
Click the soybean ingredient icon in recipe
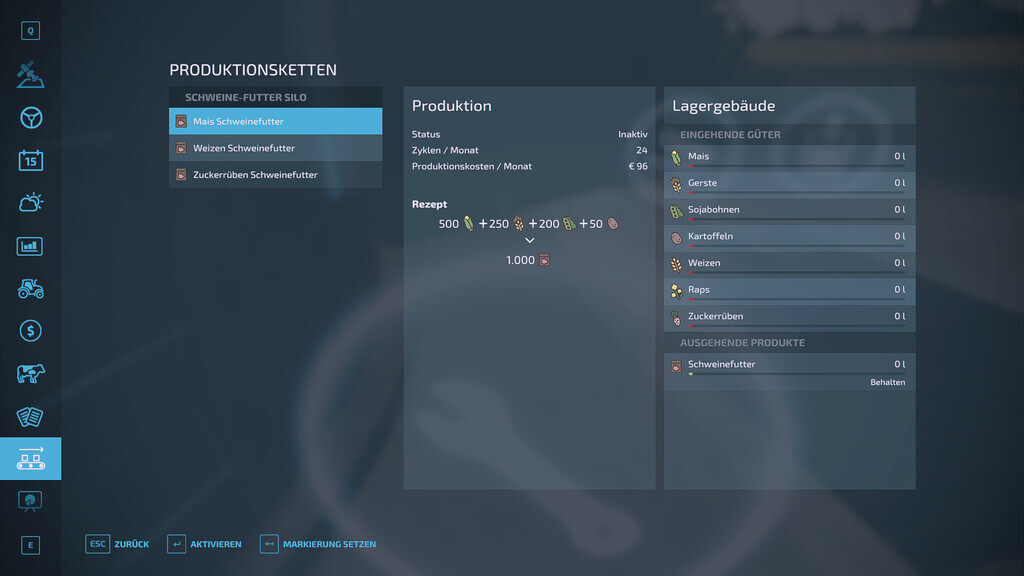[569, 223]
